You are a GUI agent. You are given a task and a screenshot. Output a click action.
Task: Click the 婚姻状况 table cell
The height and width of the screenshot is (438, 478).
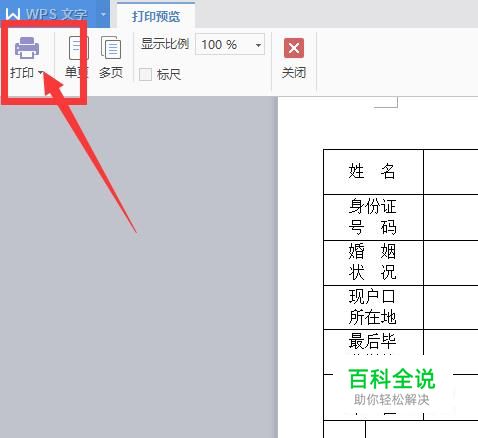click(373, 263)
